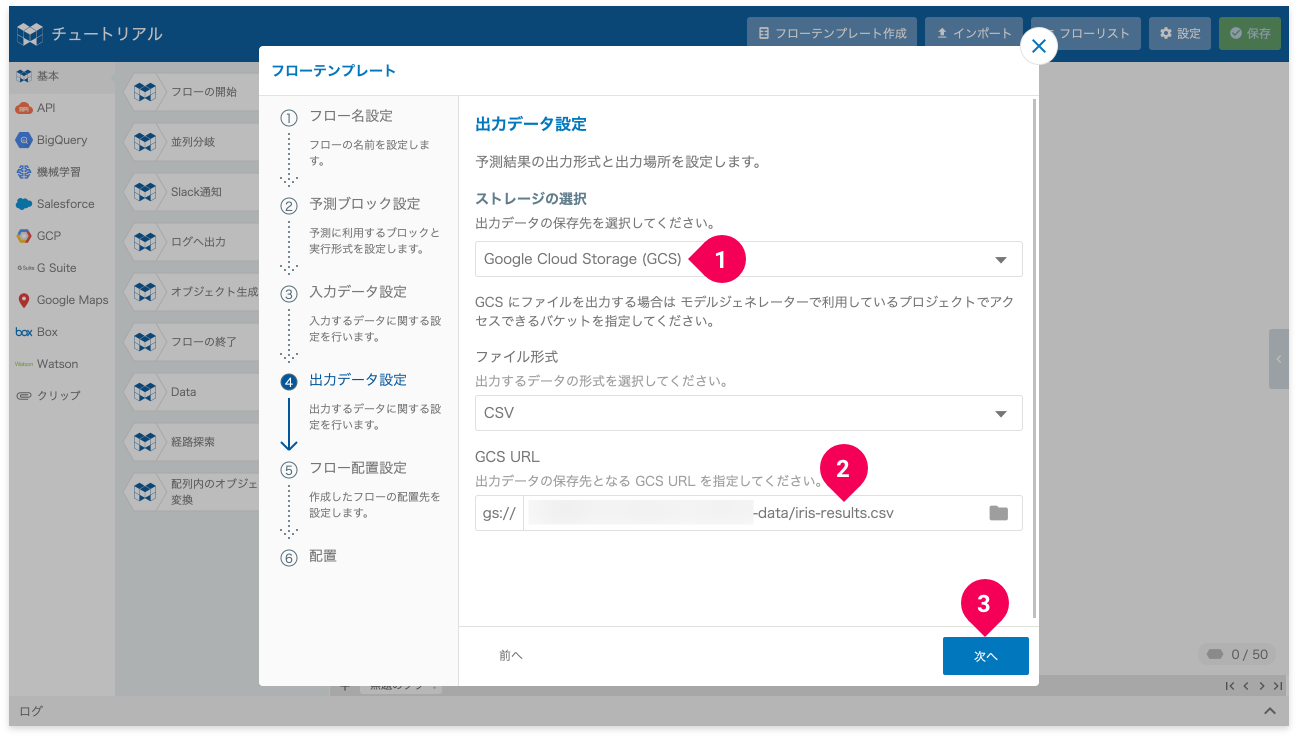Pick the フローの終了 block

pyautogui.click(x=193, y=342)
